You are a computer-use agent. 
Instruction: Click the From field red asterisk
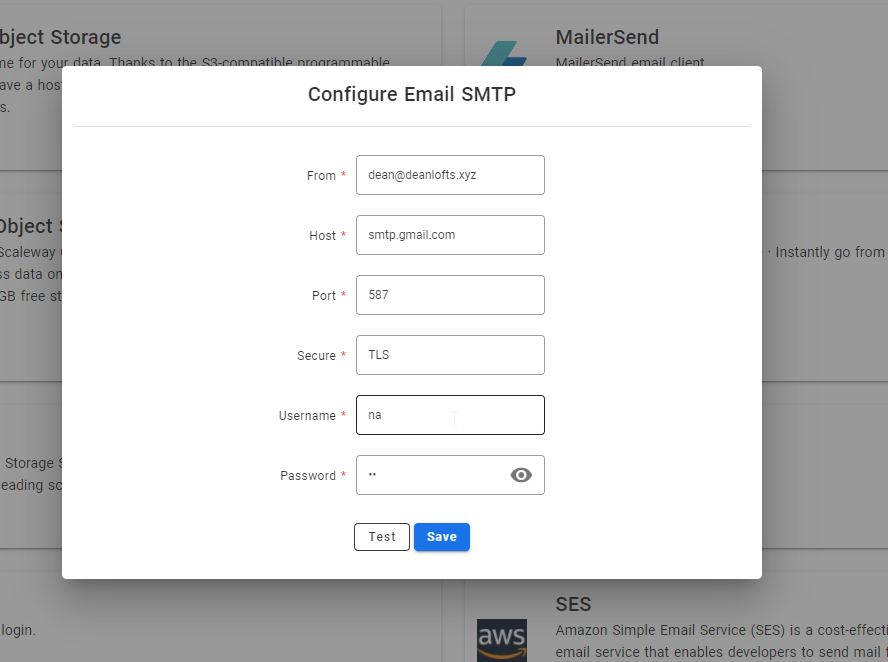(x=343, y=175)
